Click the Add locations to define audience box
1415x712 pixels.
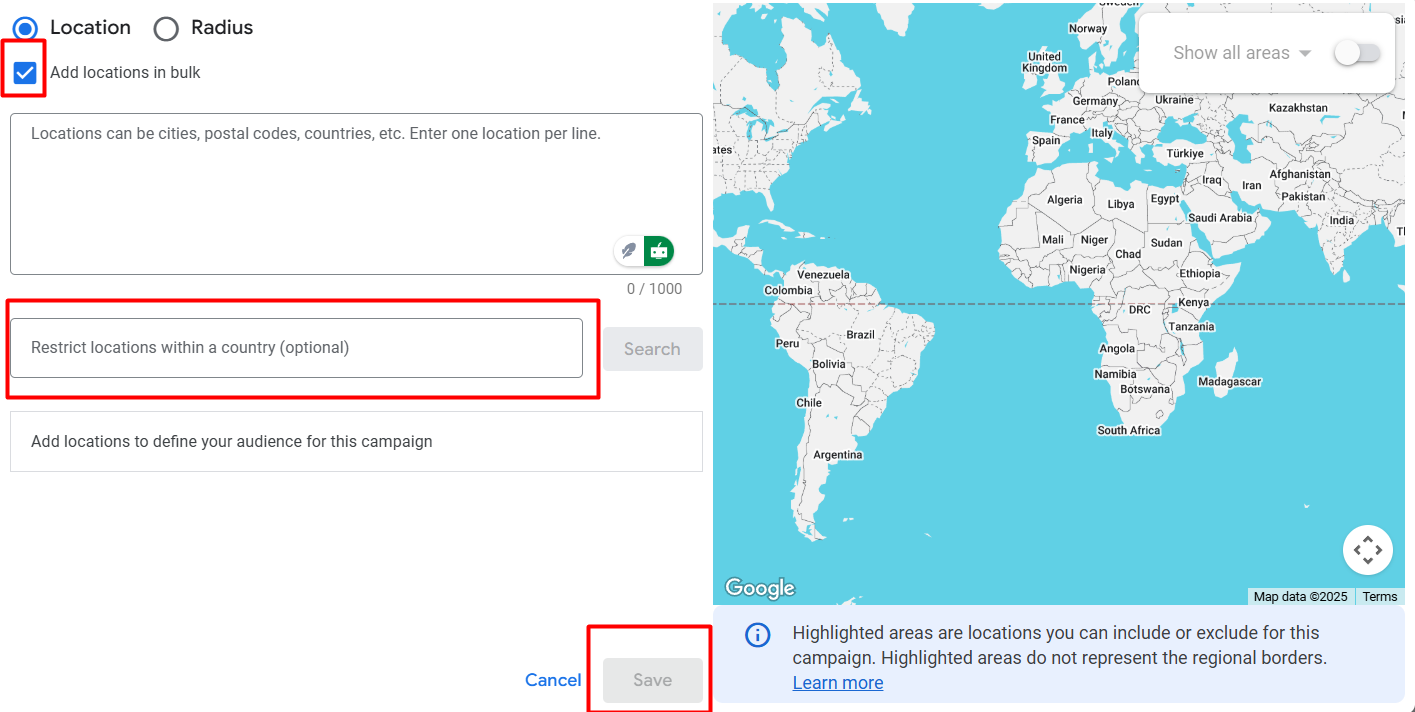click(x=356, y=442)
